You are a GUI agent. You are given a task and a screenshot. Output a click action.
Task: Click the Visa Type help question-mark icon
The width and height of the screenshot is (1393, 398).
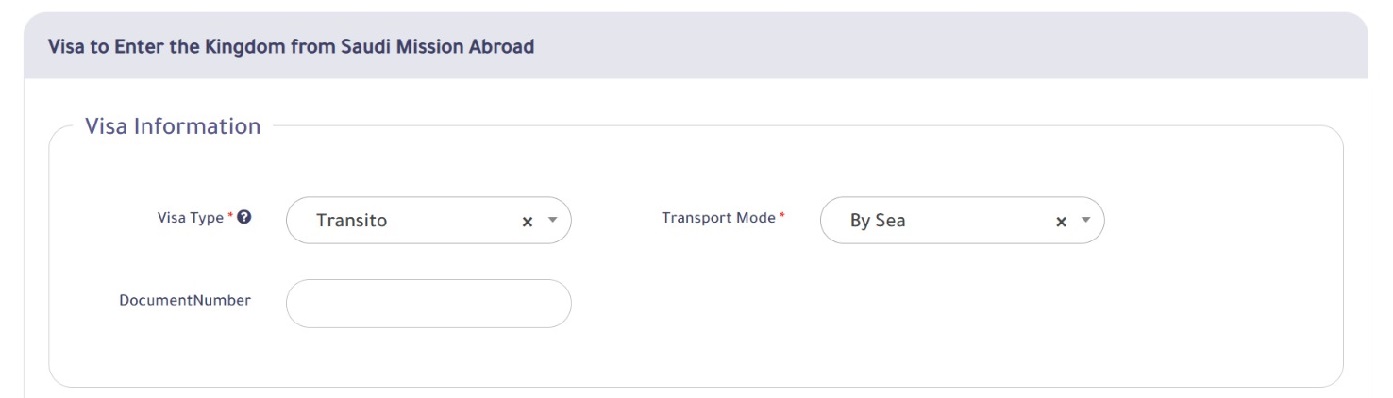pyautogui.click(x=245, y=217)
